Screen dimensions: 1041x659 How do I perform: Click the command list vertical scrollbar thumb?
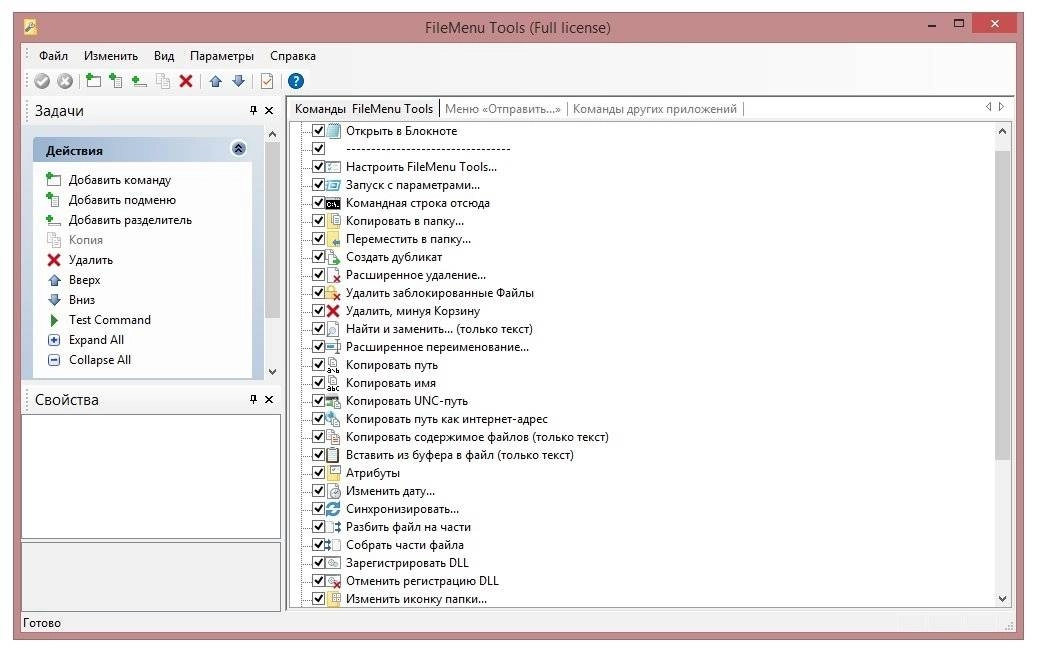coord(1002,305)
